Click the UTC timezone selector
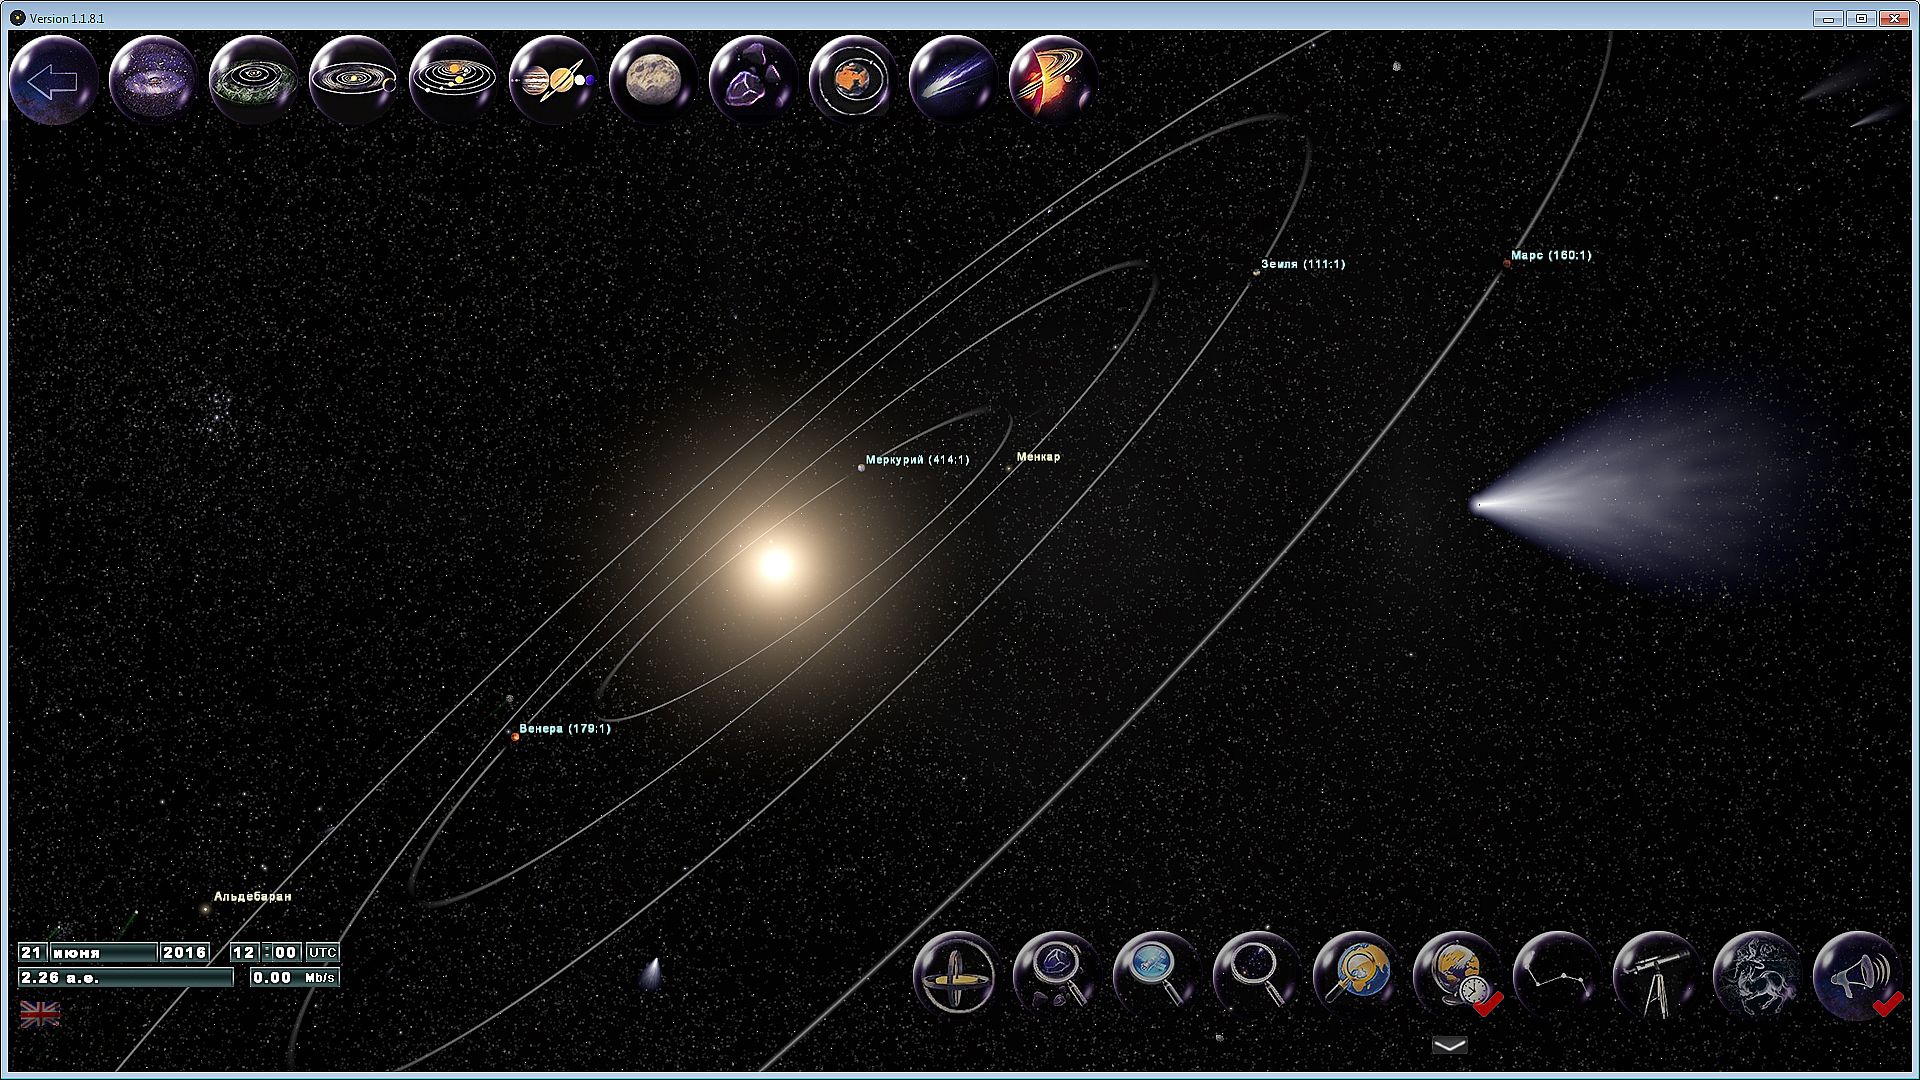This screenshot has height=1080, width=1920. (322, 952)
